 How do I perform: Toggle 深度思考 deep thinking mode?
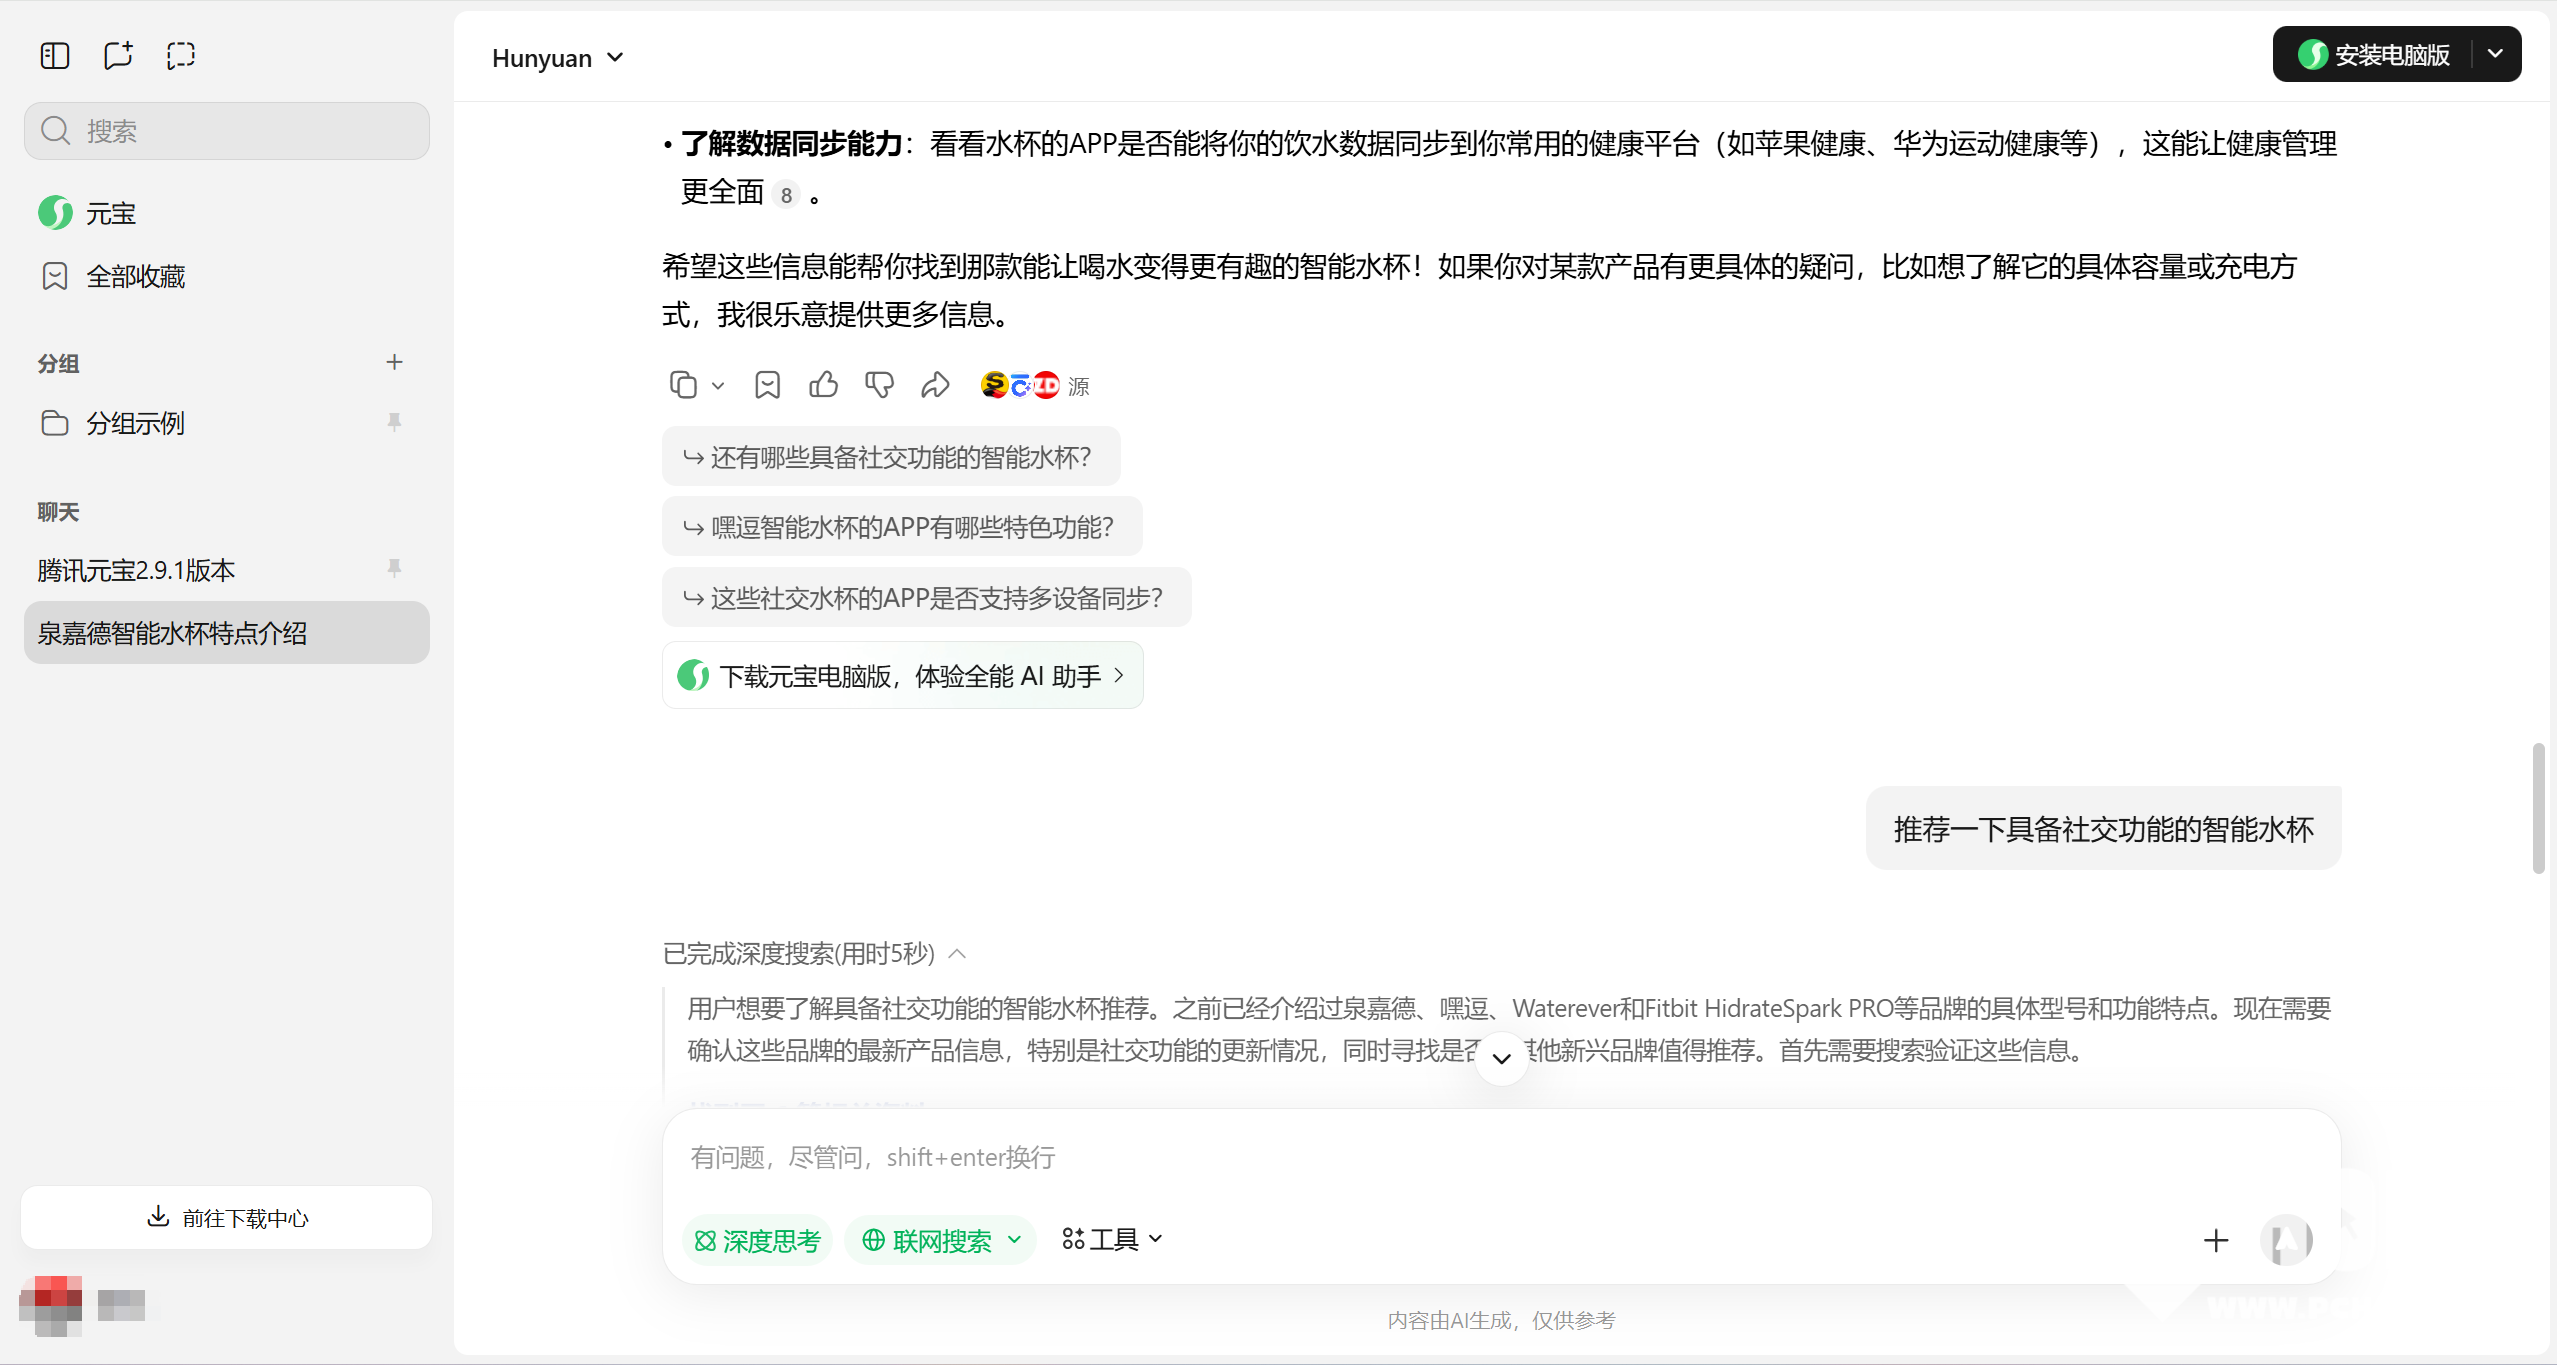(758, 1240)
